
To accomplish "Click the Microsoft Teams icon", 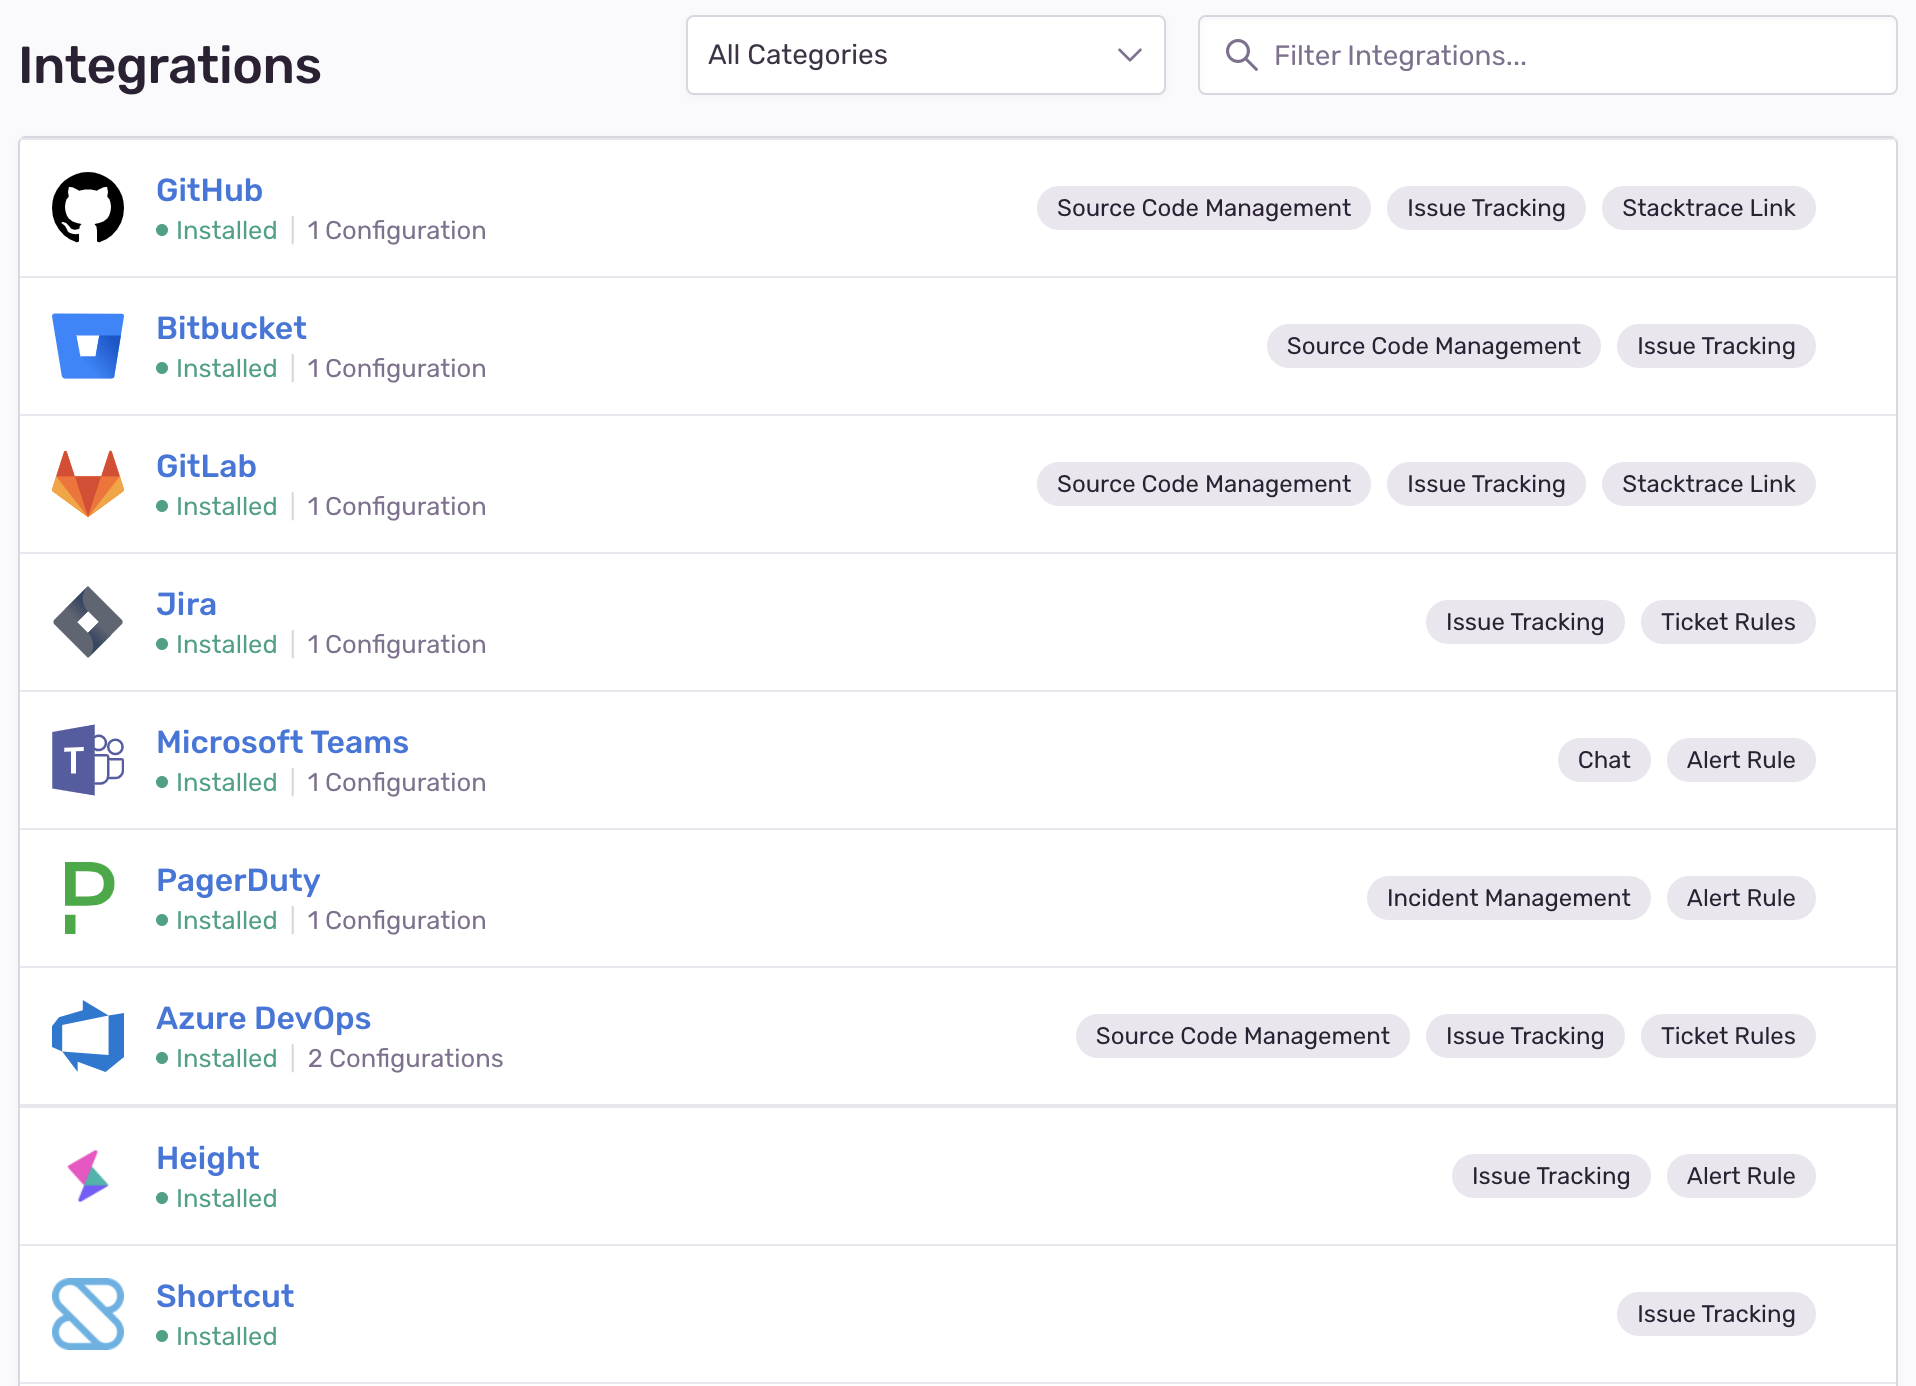I will 88,760.
